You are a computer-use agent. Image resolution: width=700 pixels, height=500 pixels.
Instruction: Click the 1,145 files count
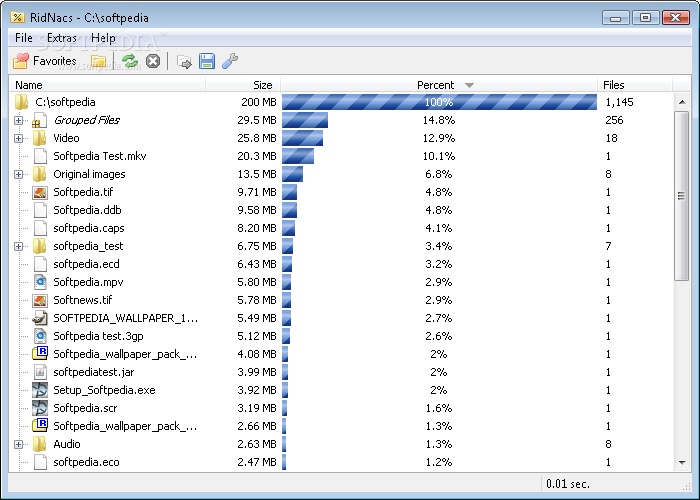(619, 102)
